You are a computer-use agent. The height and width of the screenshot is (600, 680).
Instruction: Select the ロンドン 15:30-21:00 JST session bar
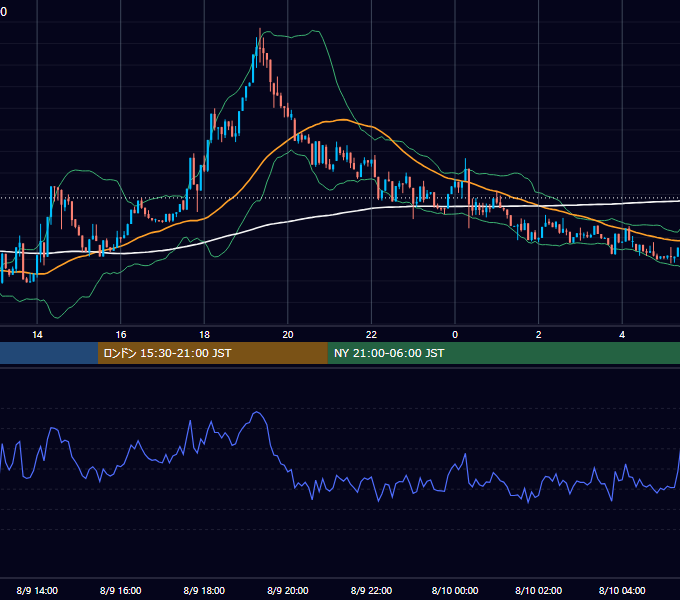212,353
